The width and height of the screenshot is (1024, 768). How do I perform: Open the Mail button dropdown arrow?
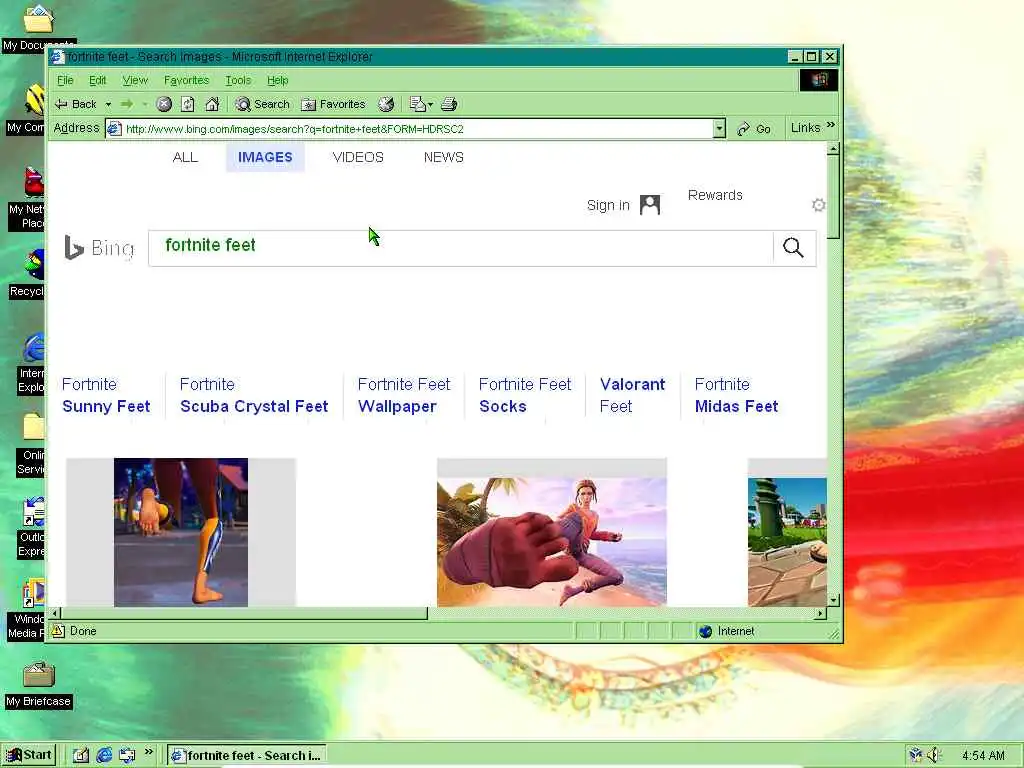(x=430, y=104)
